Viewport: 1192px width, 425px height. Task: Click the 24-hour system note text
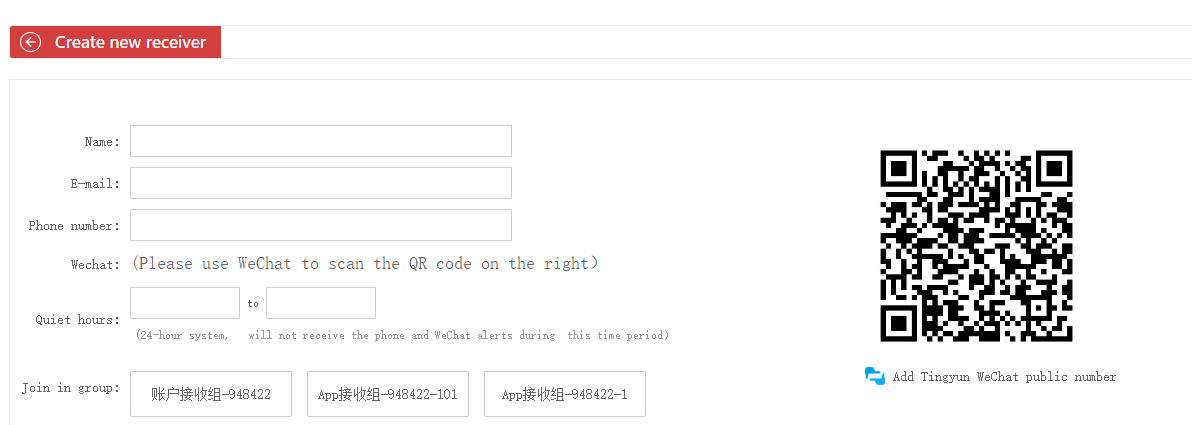point(402,336)
